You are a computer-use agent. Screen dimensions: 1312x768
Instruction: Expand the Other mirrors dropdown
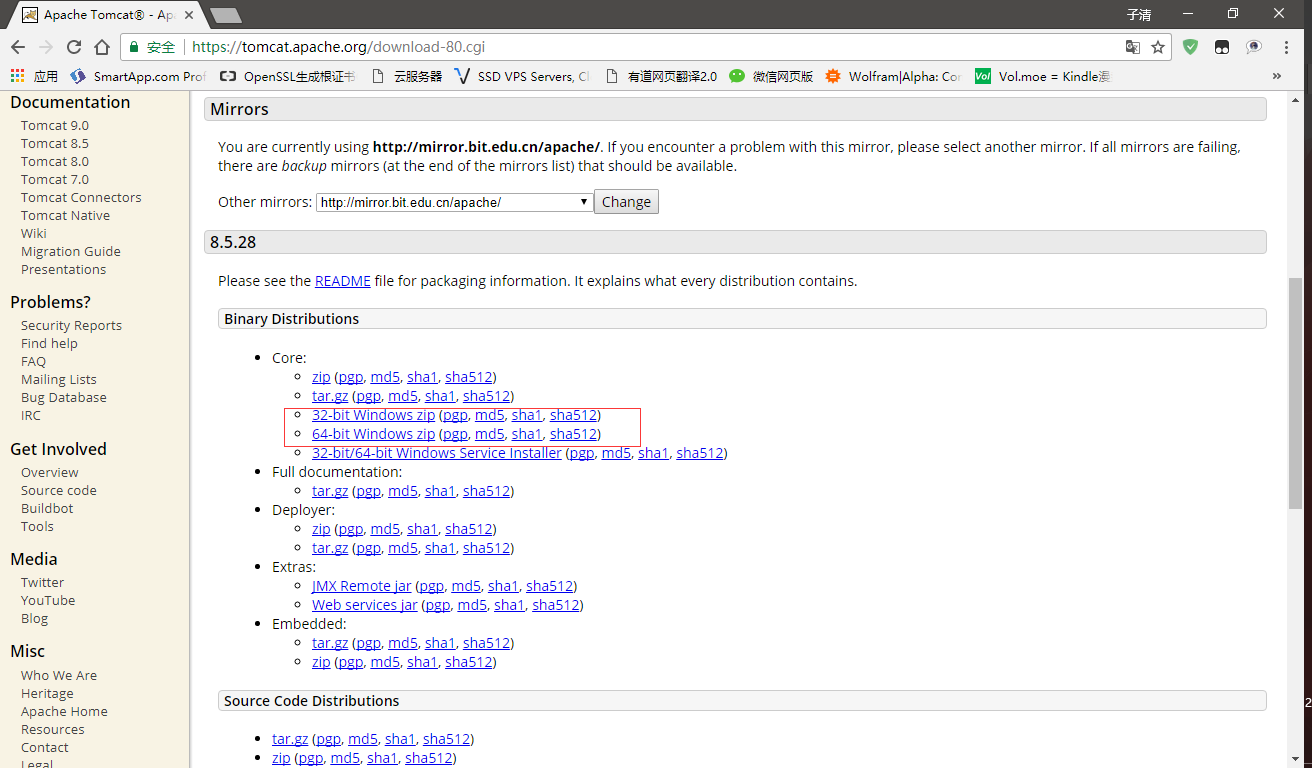pyautogui.click(x=455, y=202)
